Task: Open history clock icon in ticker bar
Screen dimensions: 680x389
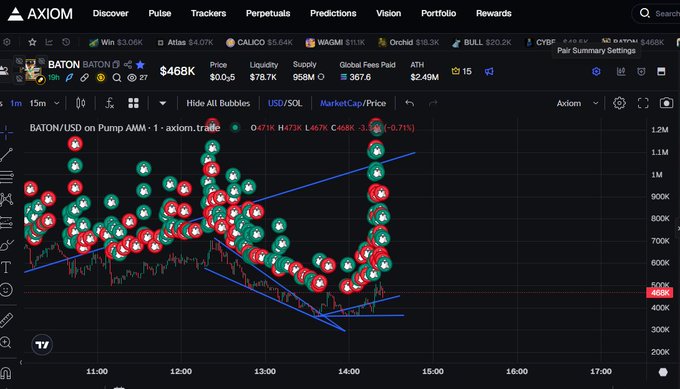Action: (x=65, y=42)
